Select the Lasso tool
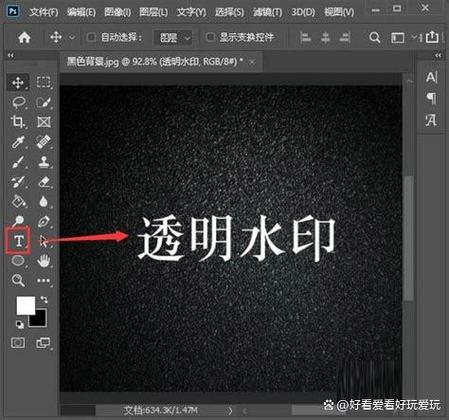Screen dimensions: 449x420 click(19, 102)
